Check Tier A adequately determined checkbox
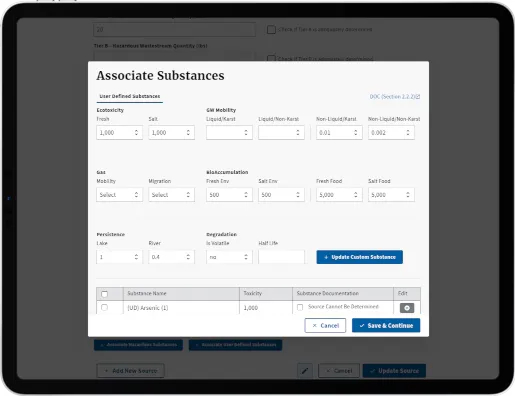This screenshot has width=515, height=396. point(271,30)
